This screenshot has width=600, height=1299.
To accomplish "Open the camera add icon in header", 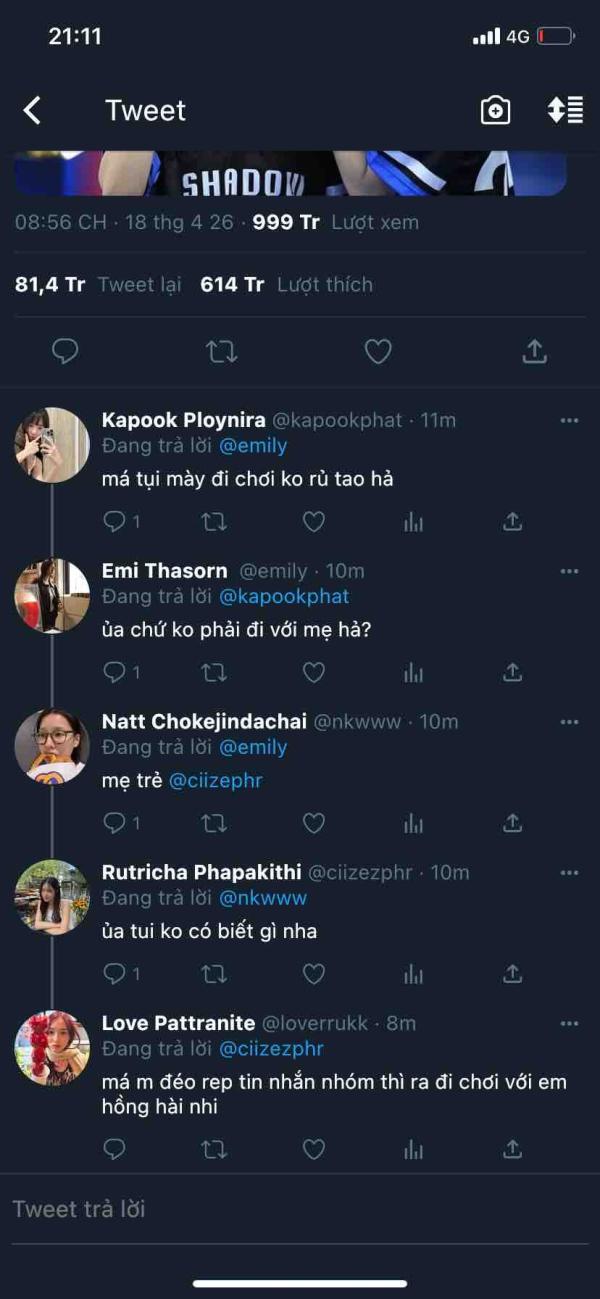I will (495, 110).
